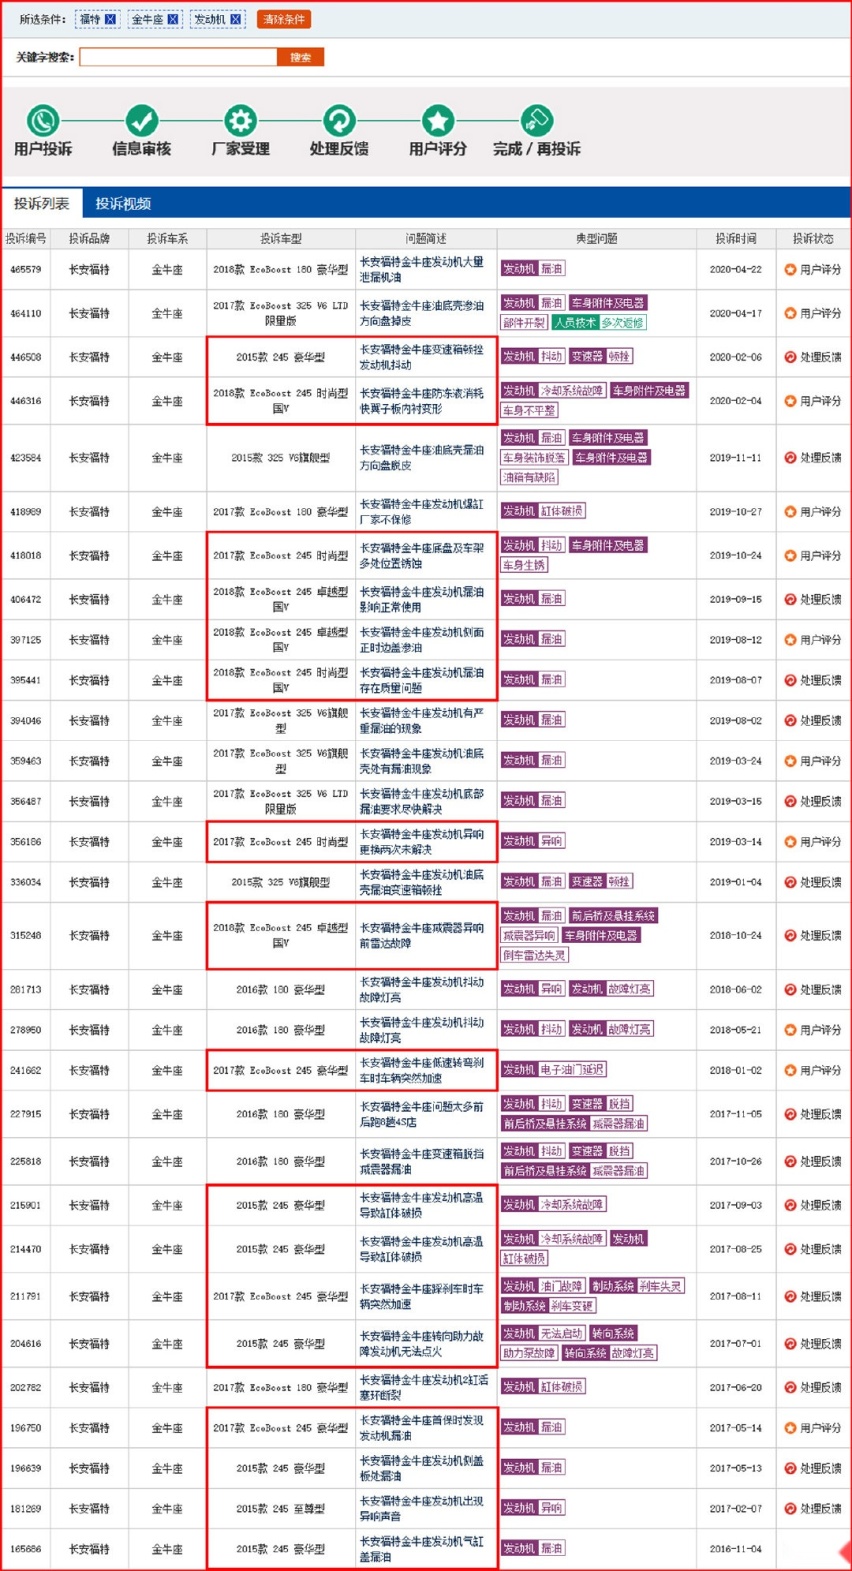This screenshot has width=852, height=1571.
Task: Click the green 多次返修 tag
Action: [x=623, y=323]
